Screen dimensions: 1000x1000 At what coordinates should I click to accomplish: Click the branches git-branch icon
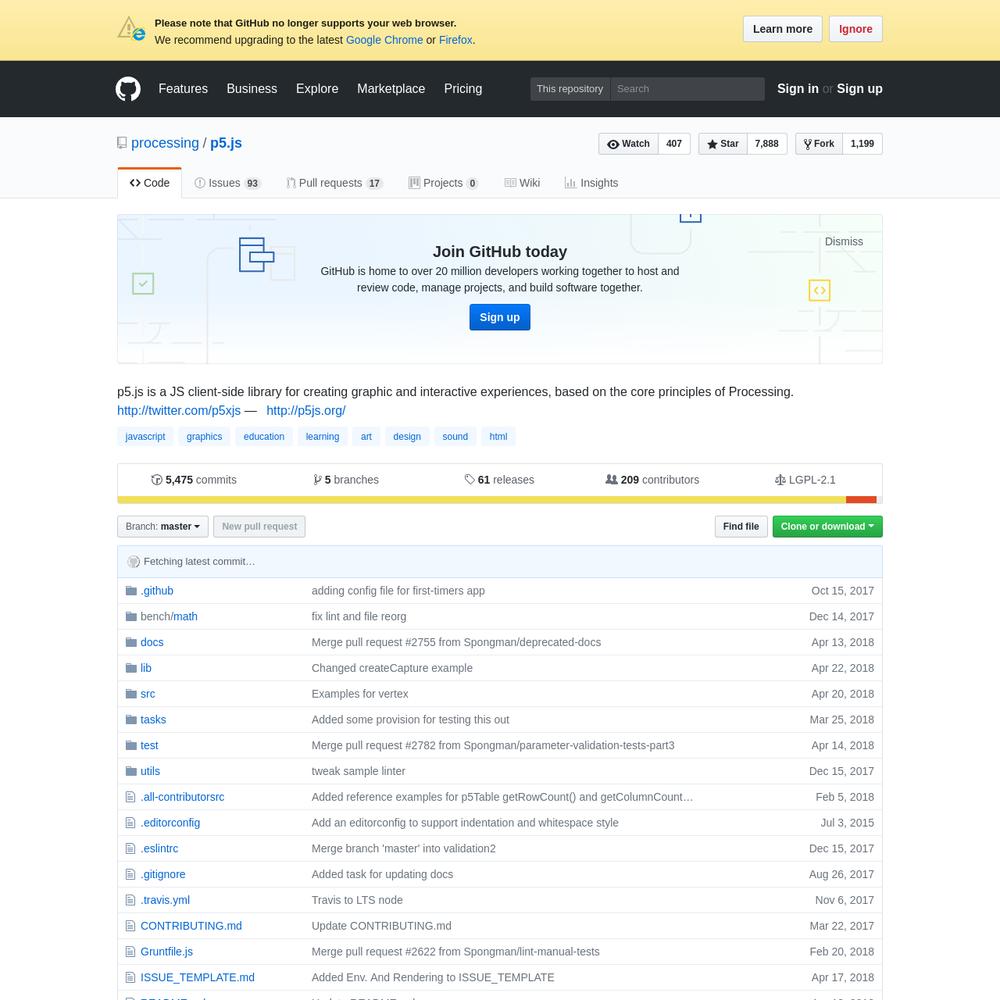(x=317, y=480)
